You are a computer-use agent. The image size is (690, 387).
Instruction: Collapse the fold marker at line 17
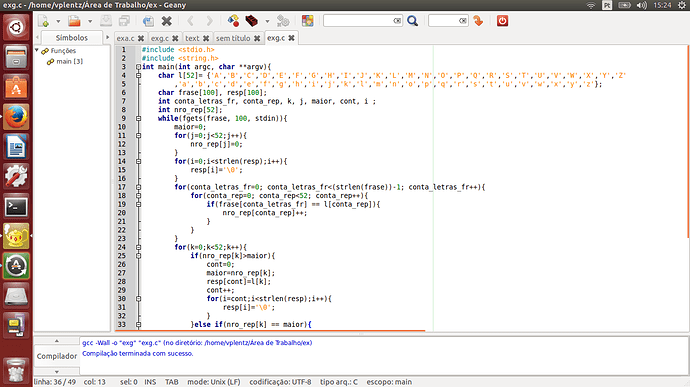coord(138,187)
